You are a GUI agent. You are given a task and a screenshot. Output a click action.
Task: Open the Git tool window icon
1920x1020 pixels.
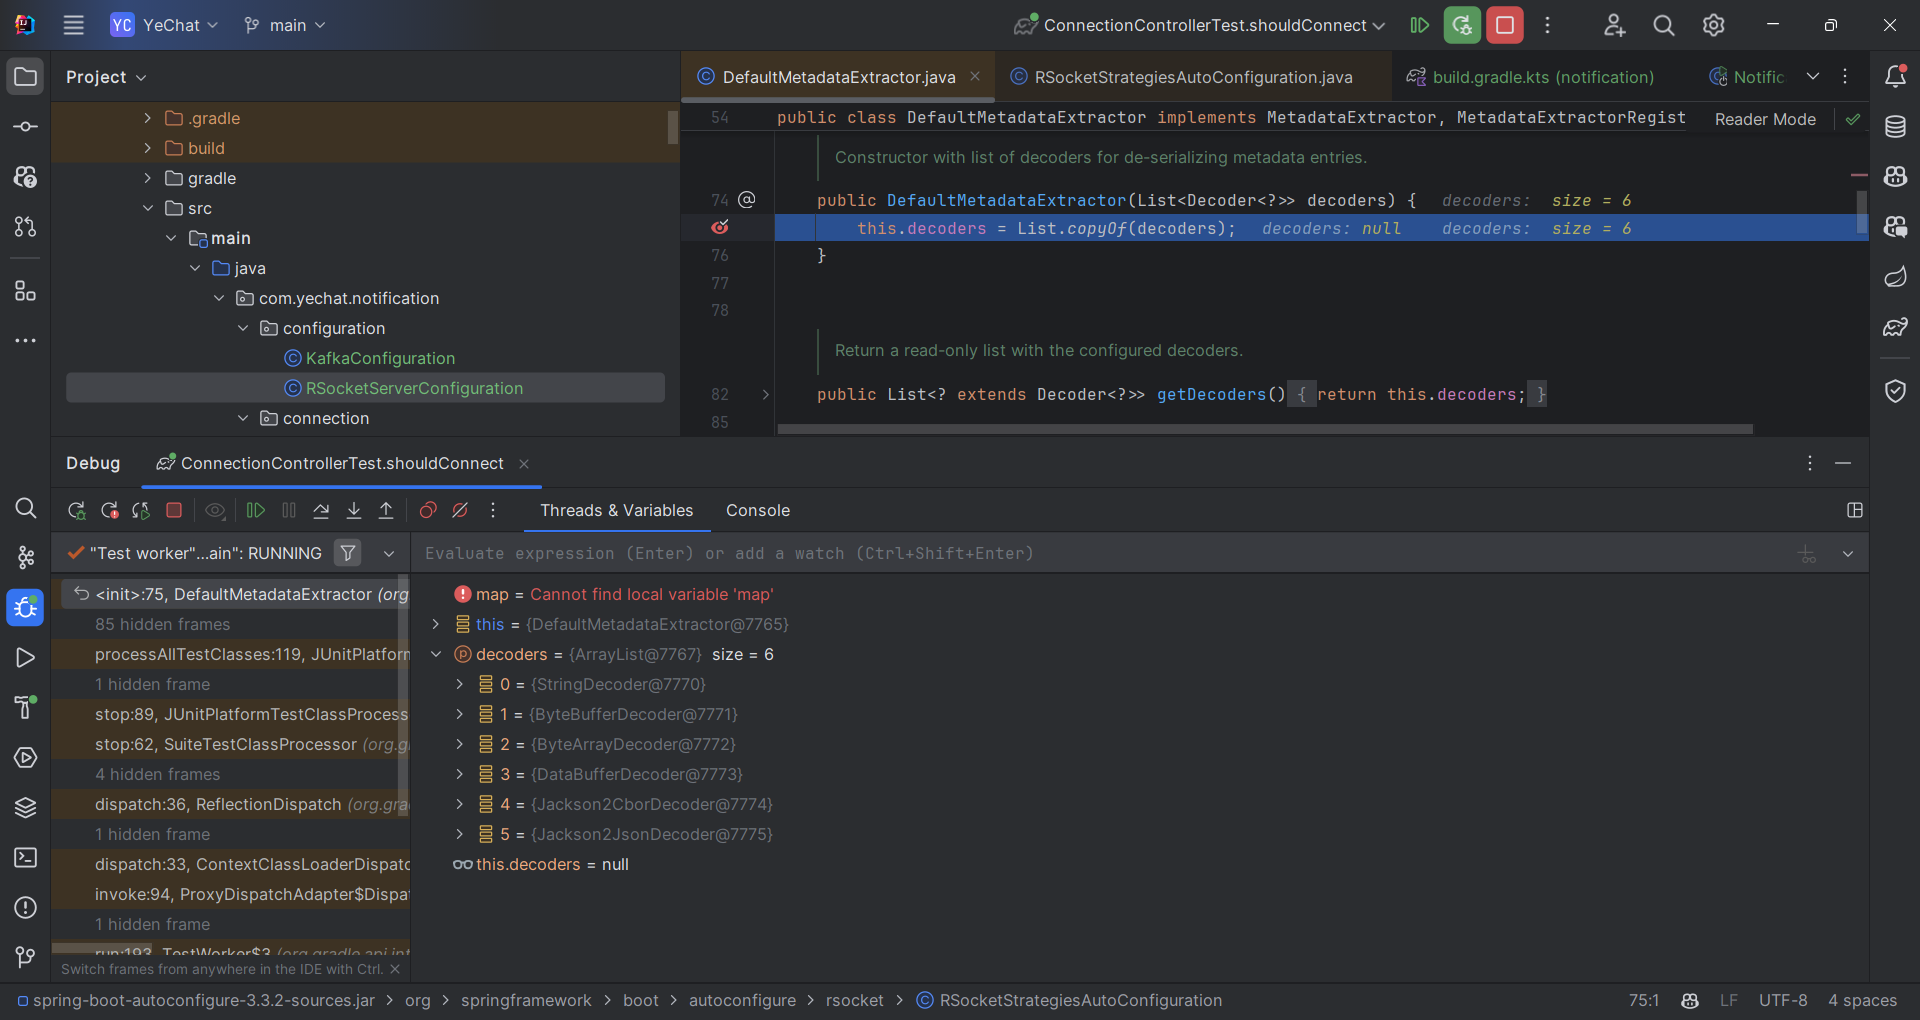point(25,957)
